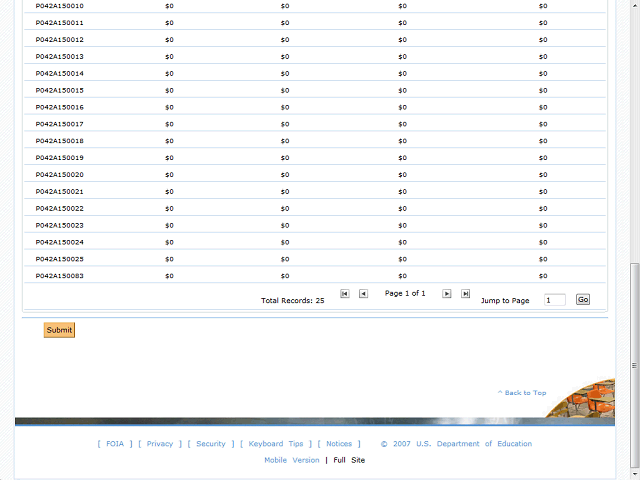Select row P042A150012
Viewport: 640px width, 480px height.
click(x=315, y=40)
